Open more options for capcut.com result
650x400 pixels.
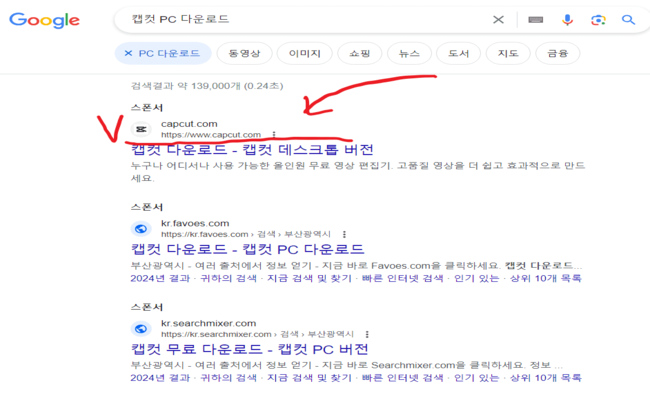pyautogui.click(x=274, y=135)
